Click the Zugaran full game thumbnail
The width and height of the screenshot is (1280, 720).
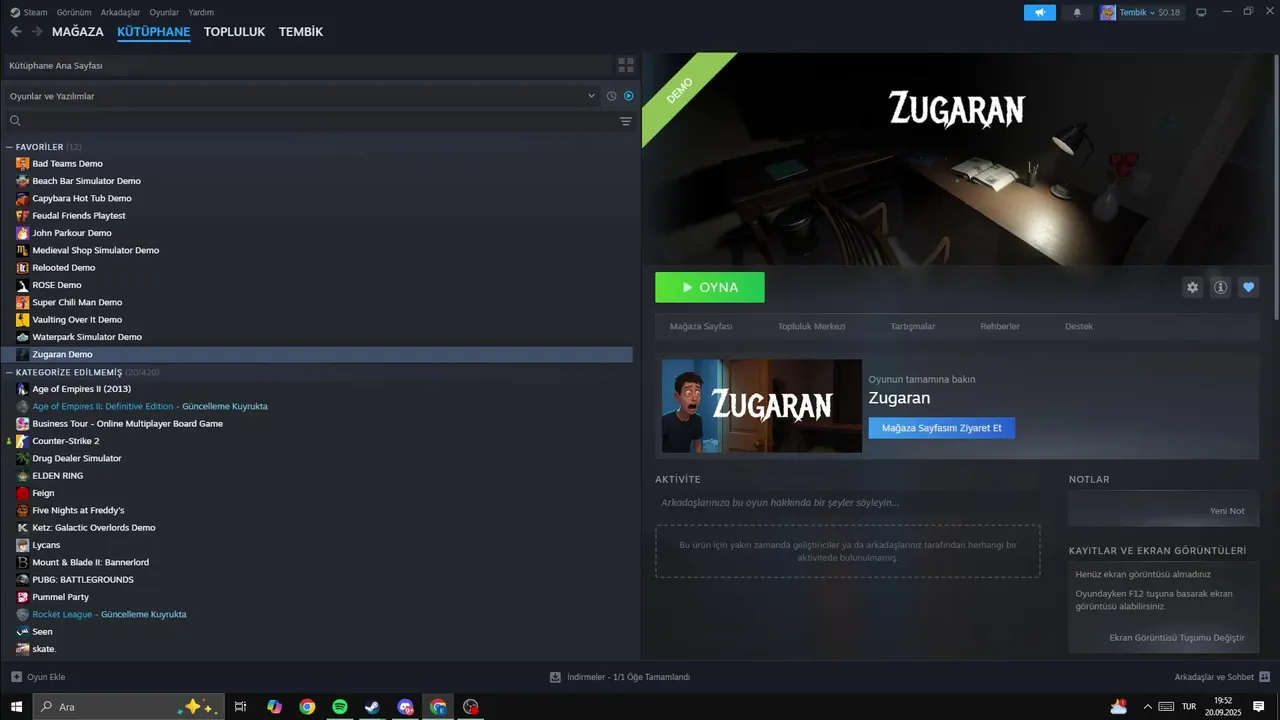[x=762, y=406]
